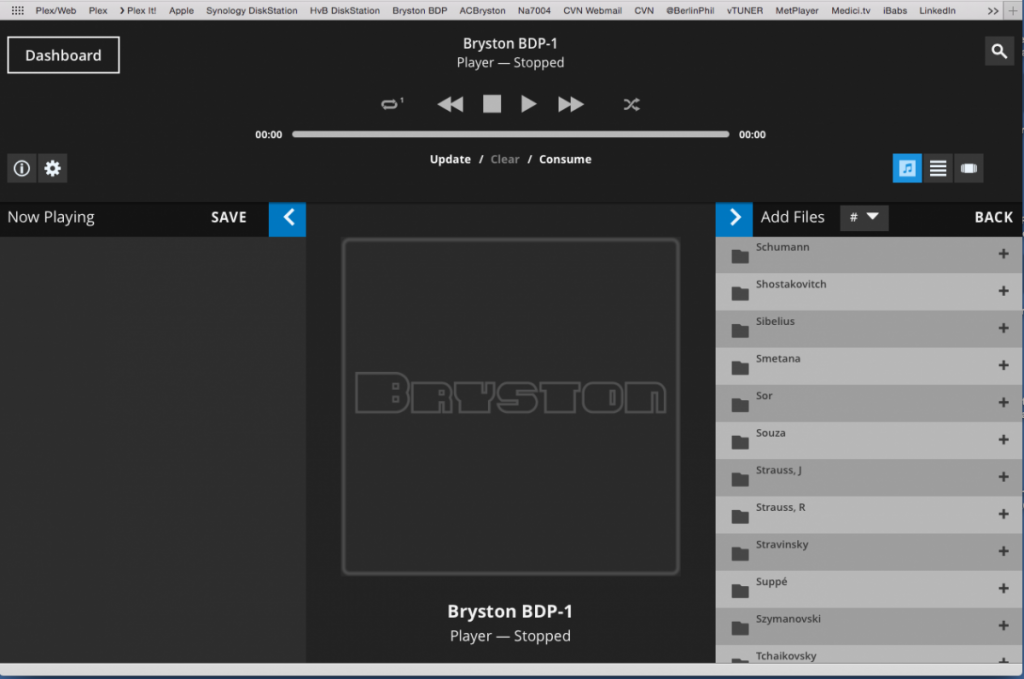Add the Schumann folder to the queue
Screen dimensions: 1024x679
[x=1003, y=254]
